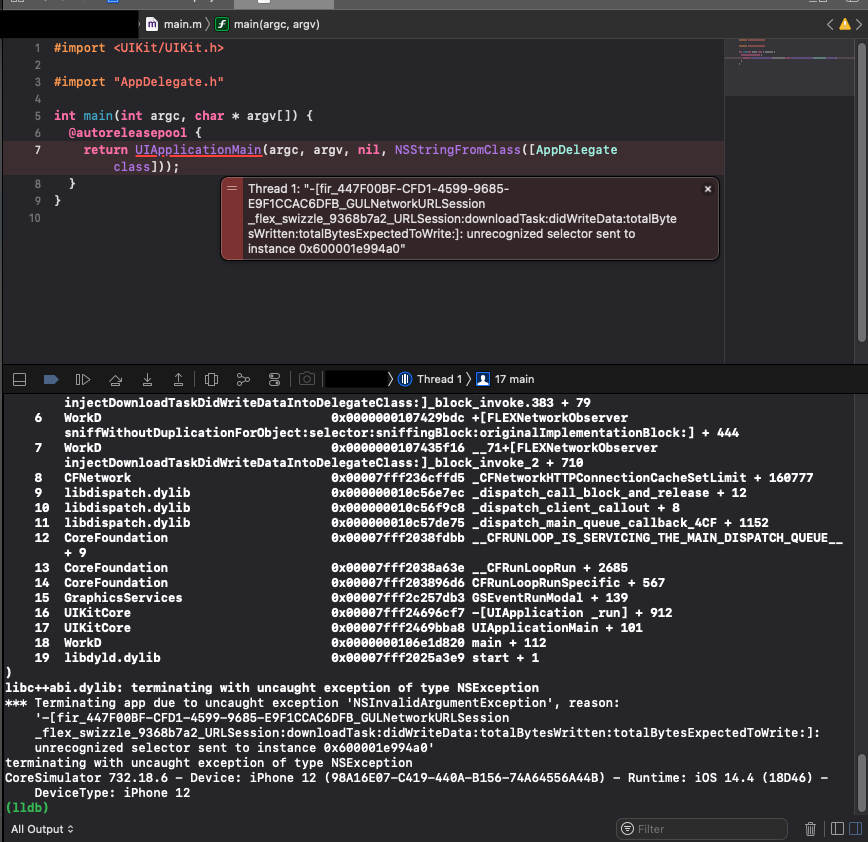Open the All Output console selector
This screenshot has width=868, height=842.
pos(42,829)
